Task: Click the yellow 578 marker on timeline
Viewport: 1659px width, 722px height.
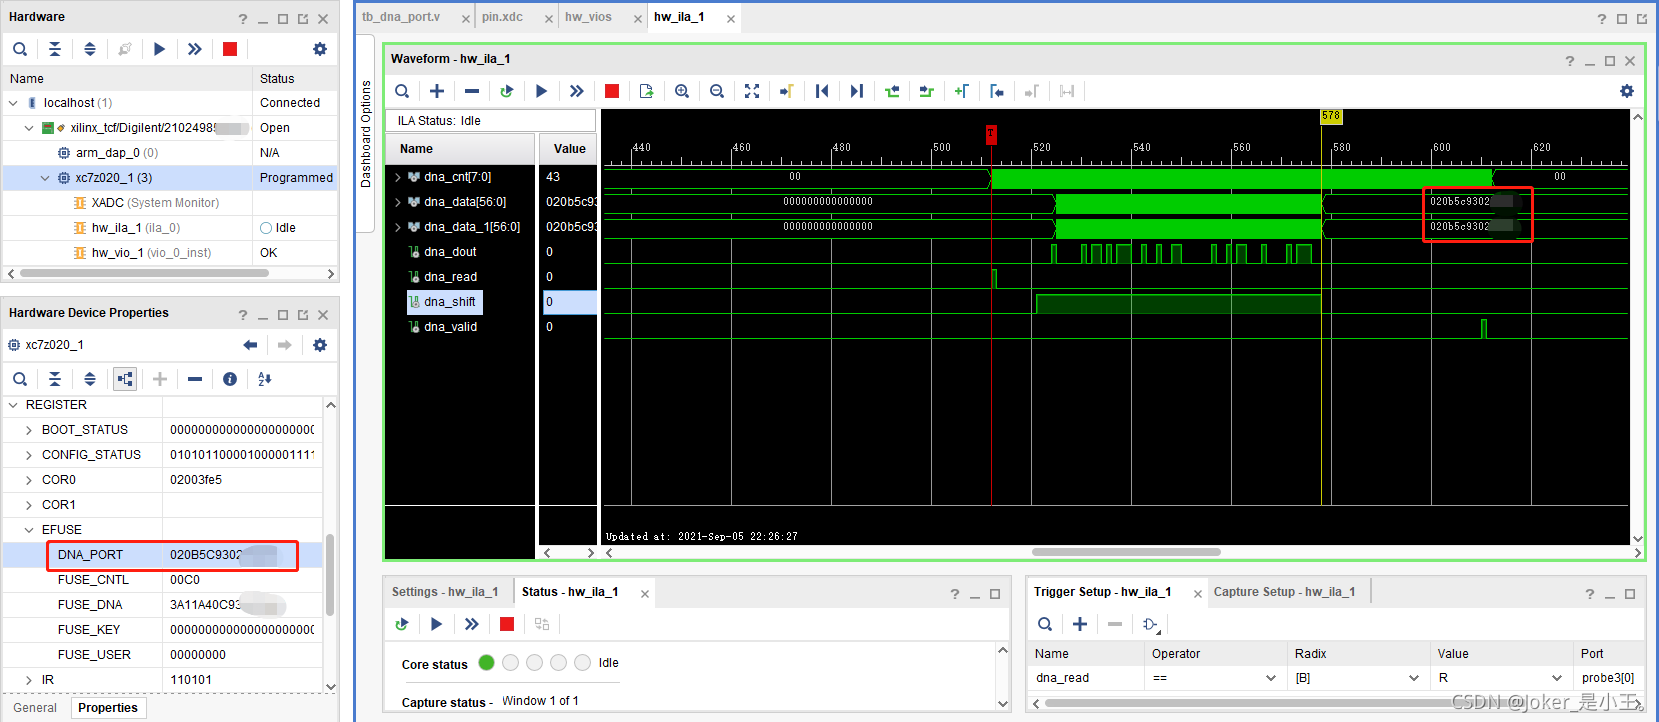Action: 1331,117
